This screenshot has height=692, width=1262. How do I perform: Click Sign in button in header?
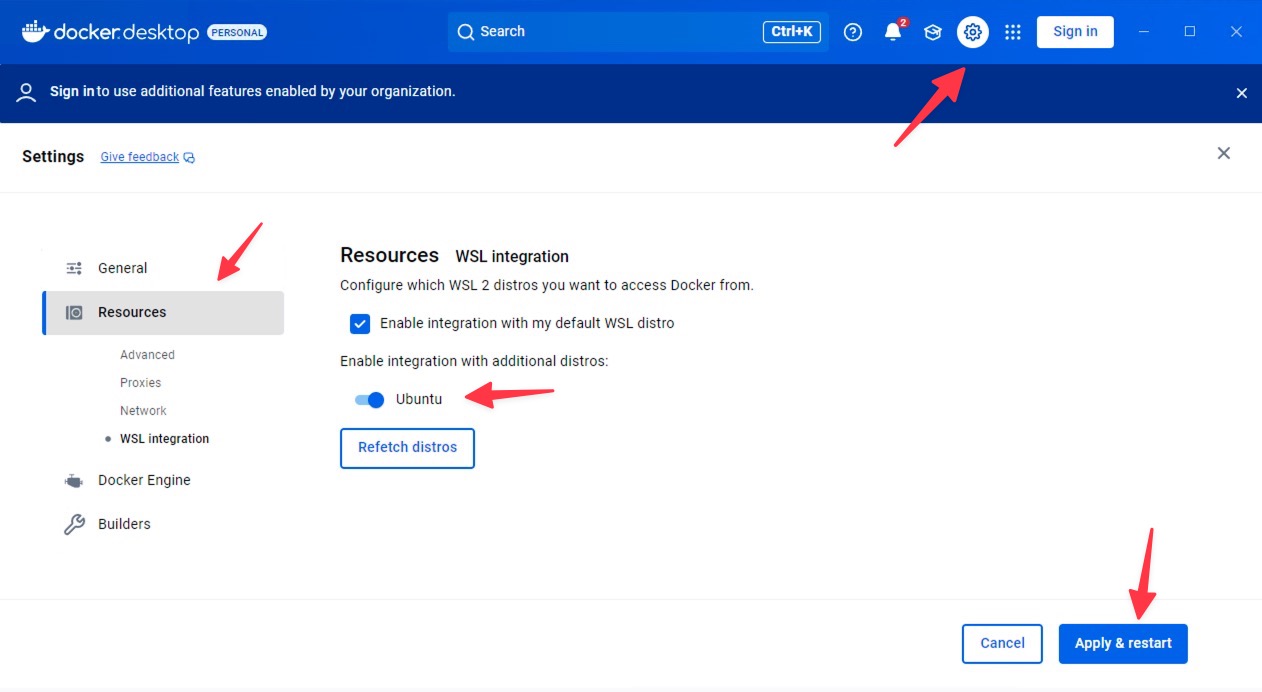click(1075, 32)
